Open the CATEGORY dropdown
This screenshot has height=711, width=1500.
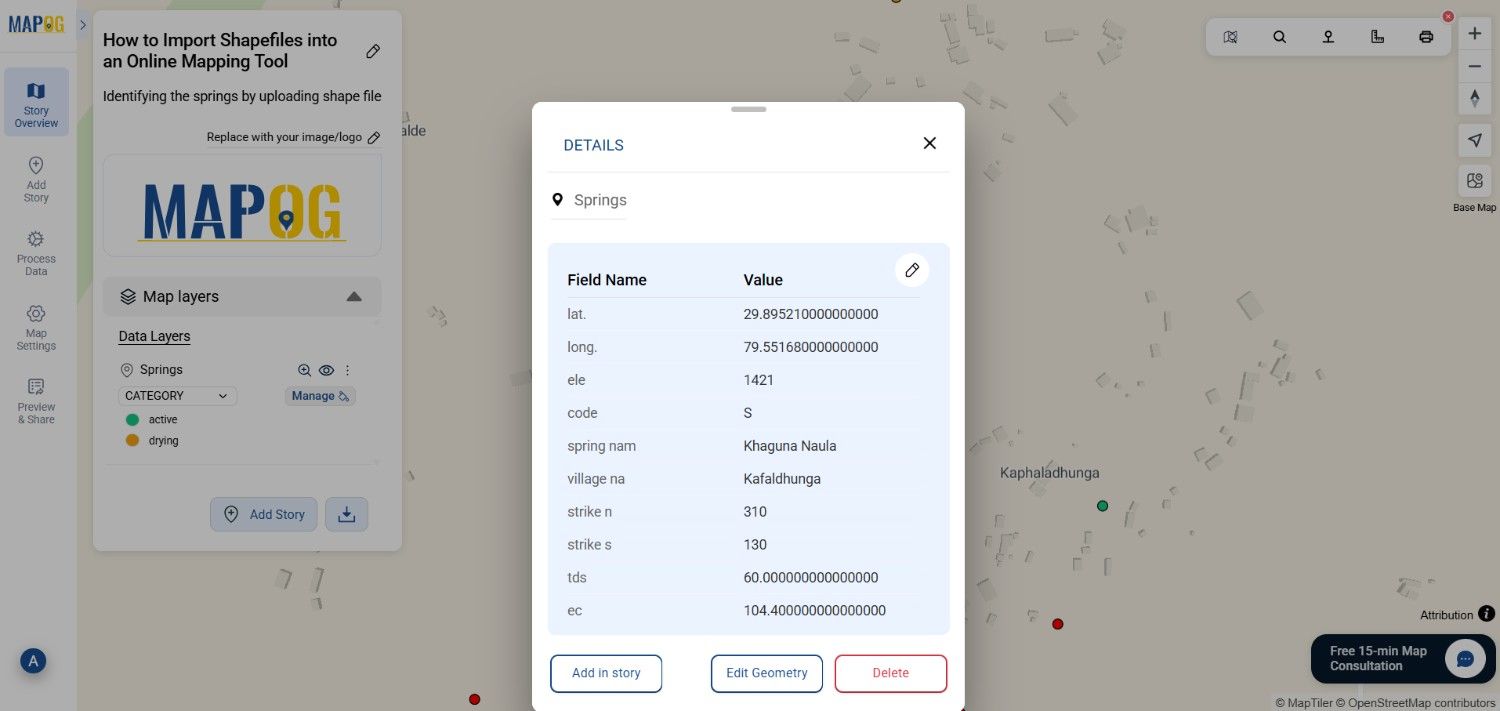[x=177, y=396]
